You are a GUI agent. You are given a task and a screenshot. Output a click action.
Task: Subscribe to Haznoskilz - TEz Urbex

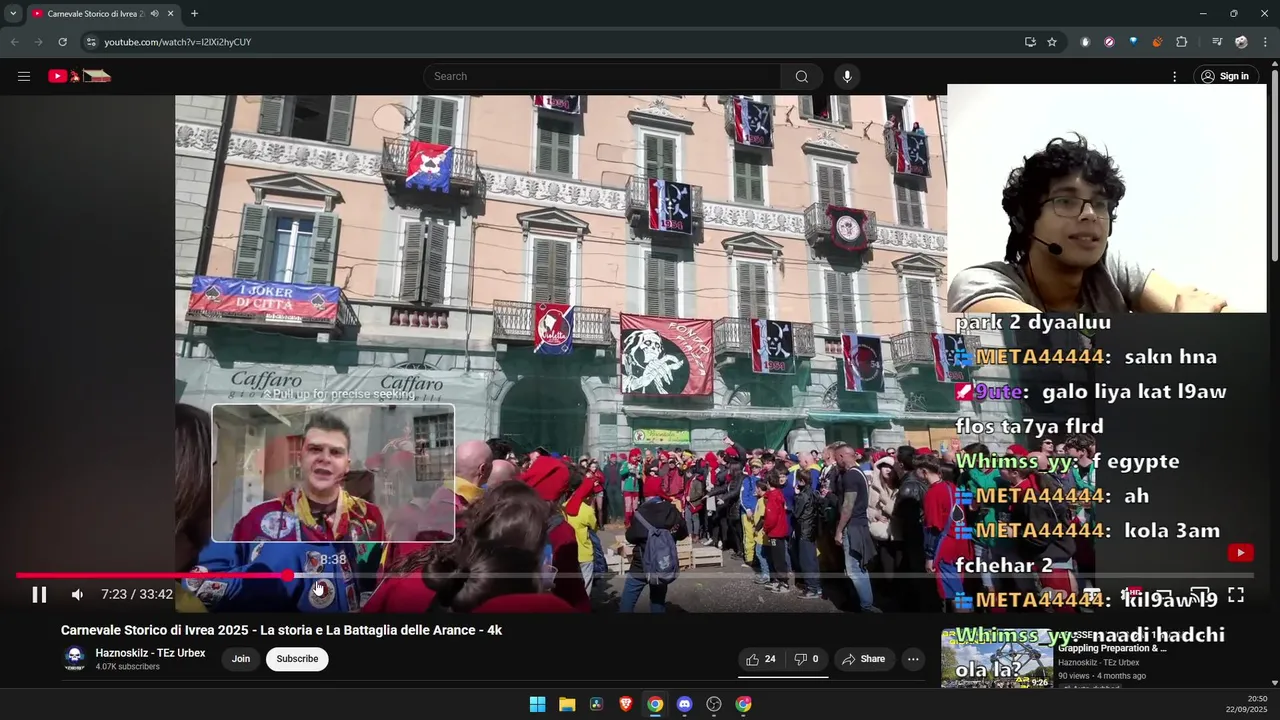[x=297, y=659]
